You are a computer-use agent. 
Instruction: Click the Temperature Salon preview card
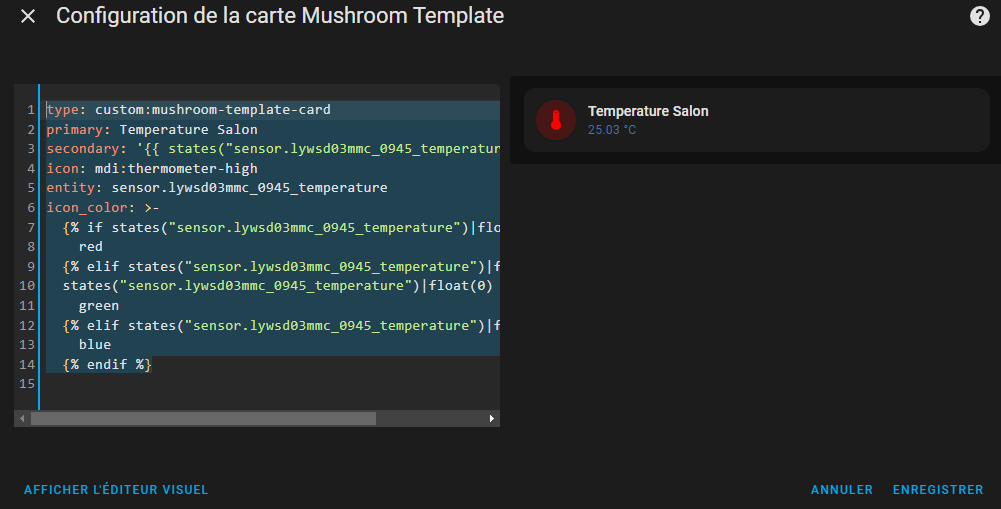coord(756,120)
